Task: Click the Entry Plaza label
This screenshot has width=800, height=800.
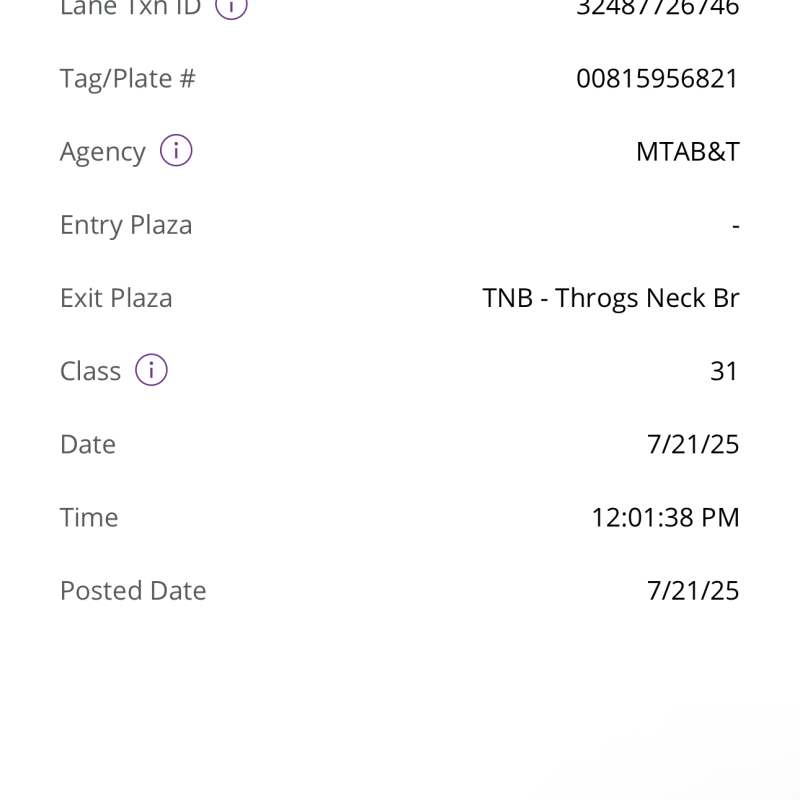Action: pos(126,225)
